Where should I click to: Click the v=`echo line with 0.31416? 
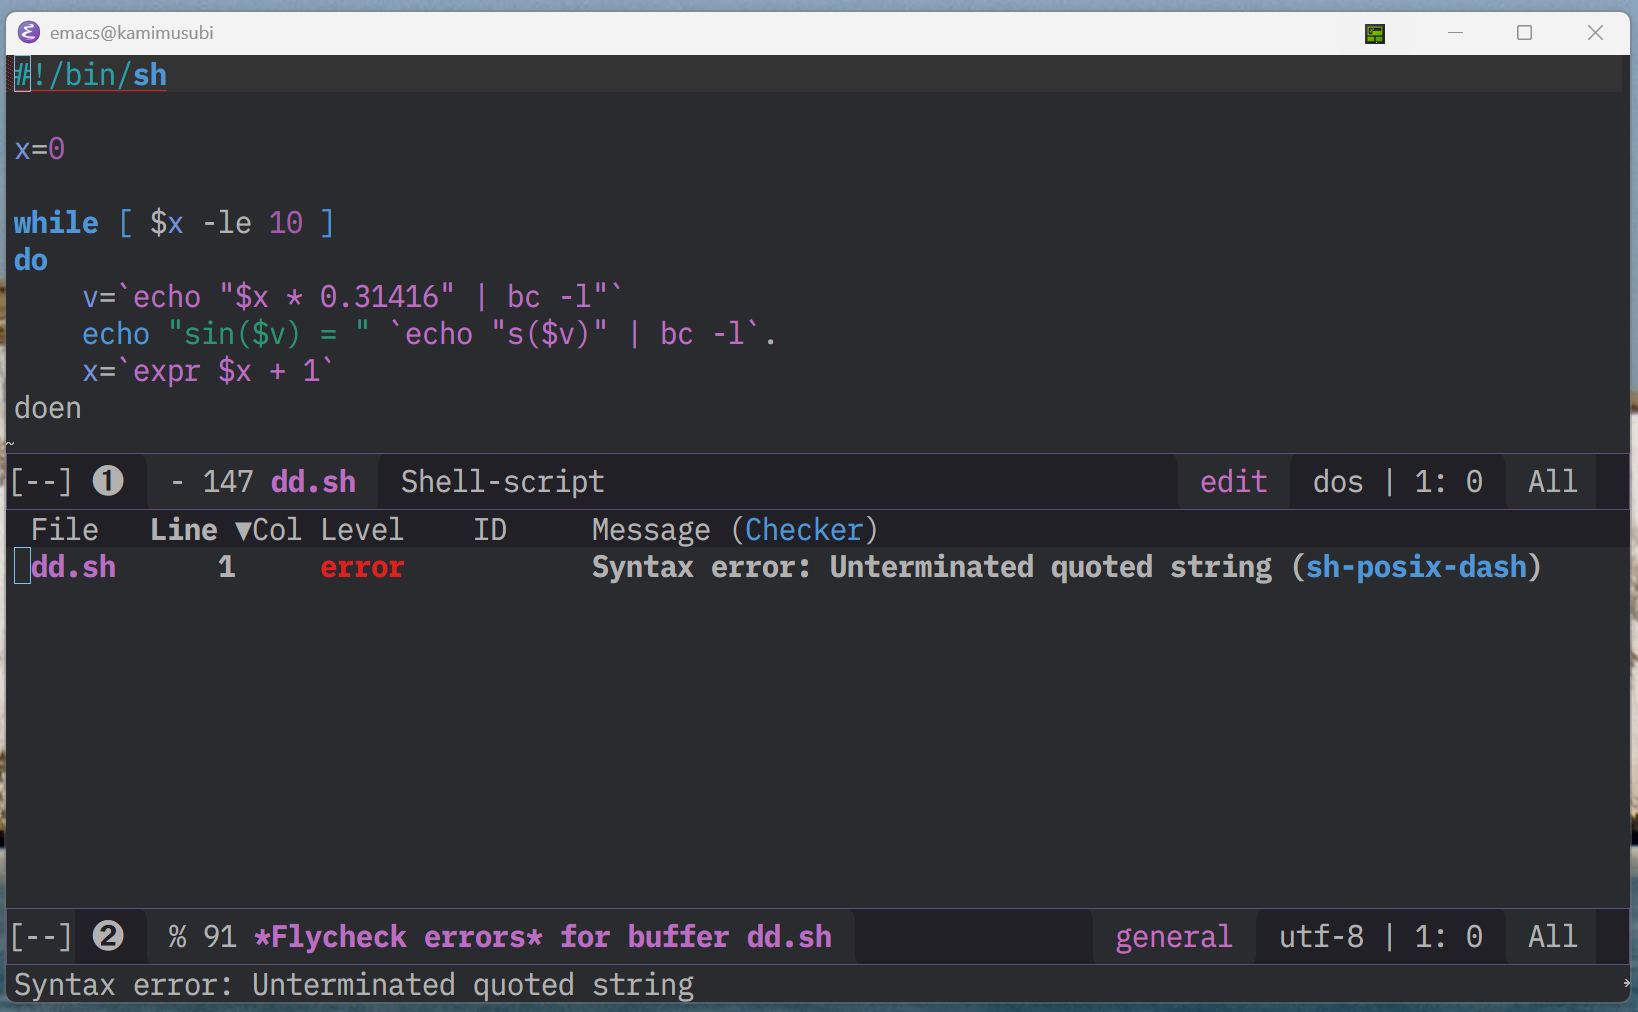pos(352,297)
